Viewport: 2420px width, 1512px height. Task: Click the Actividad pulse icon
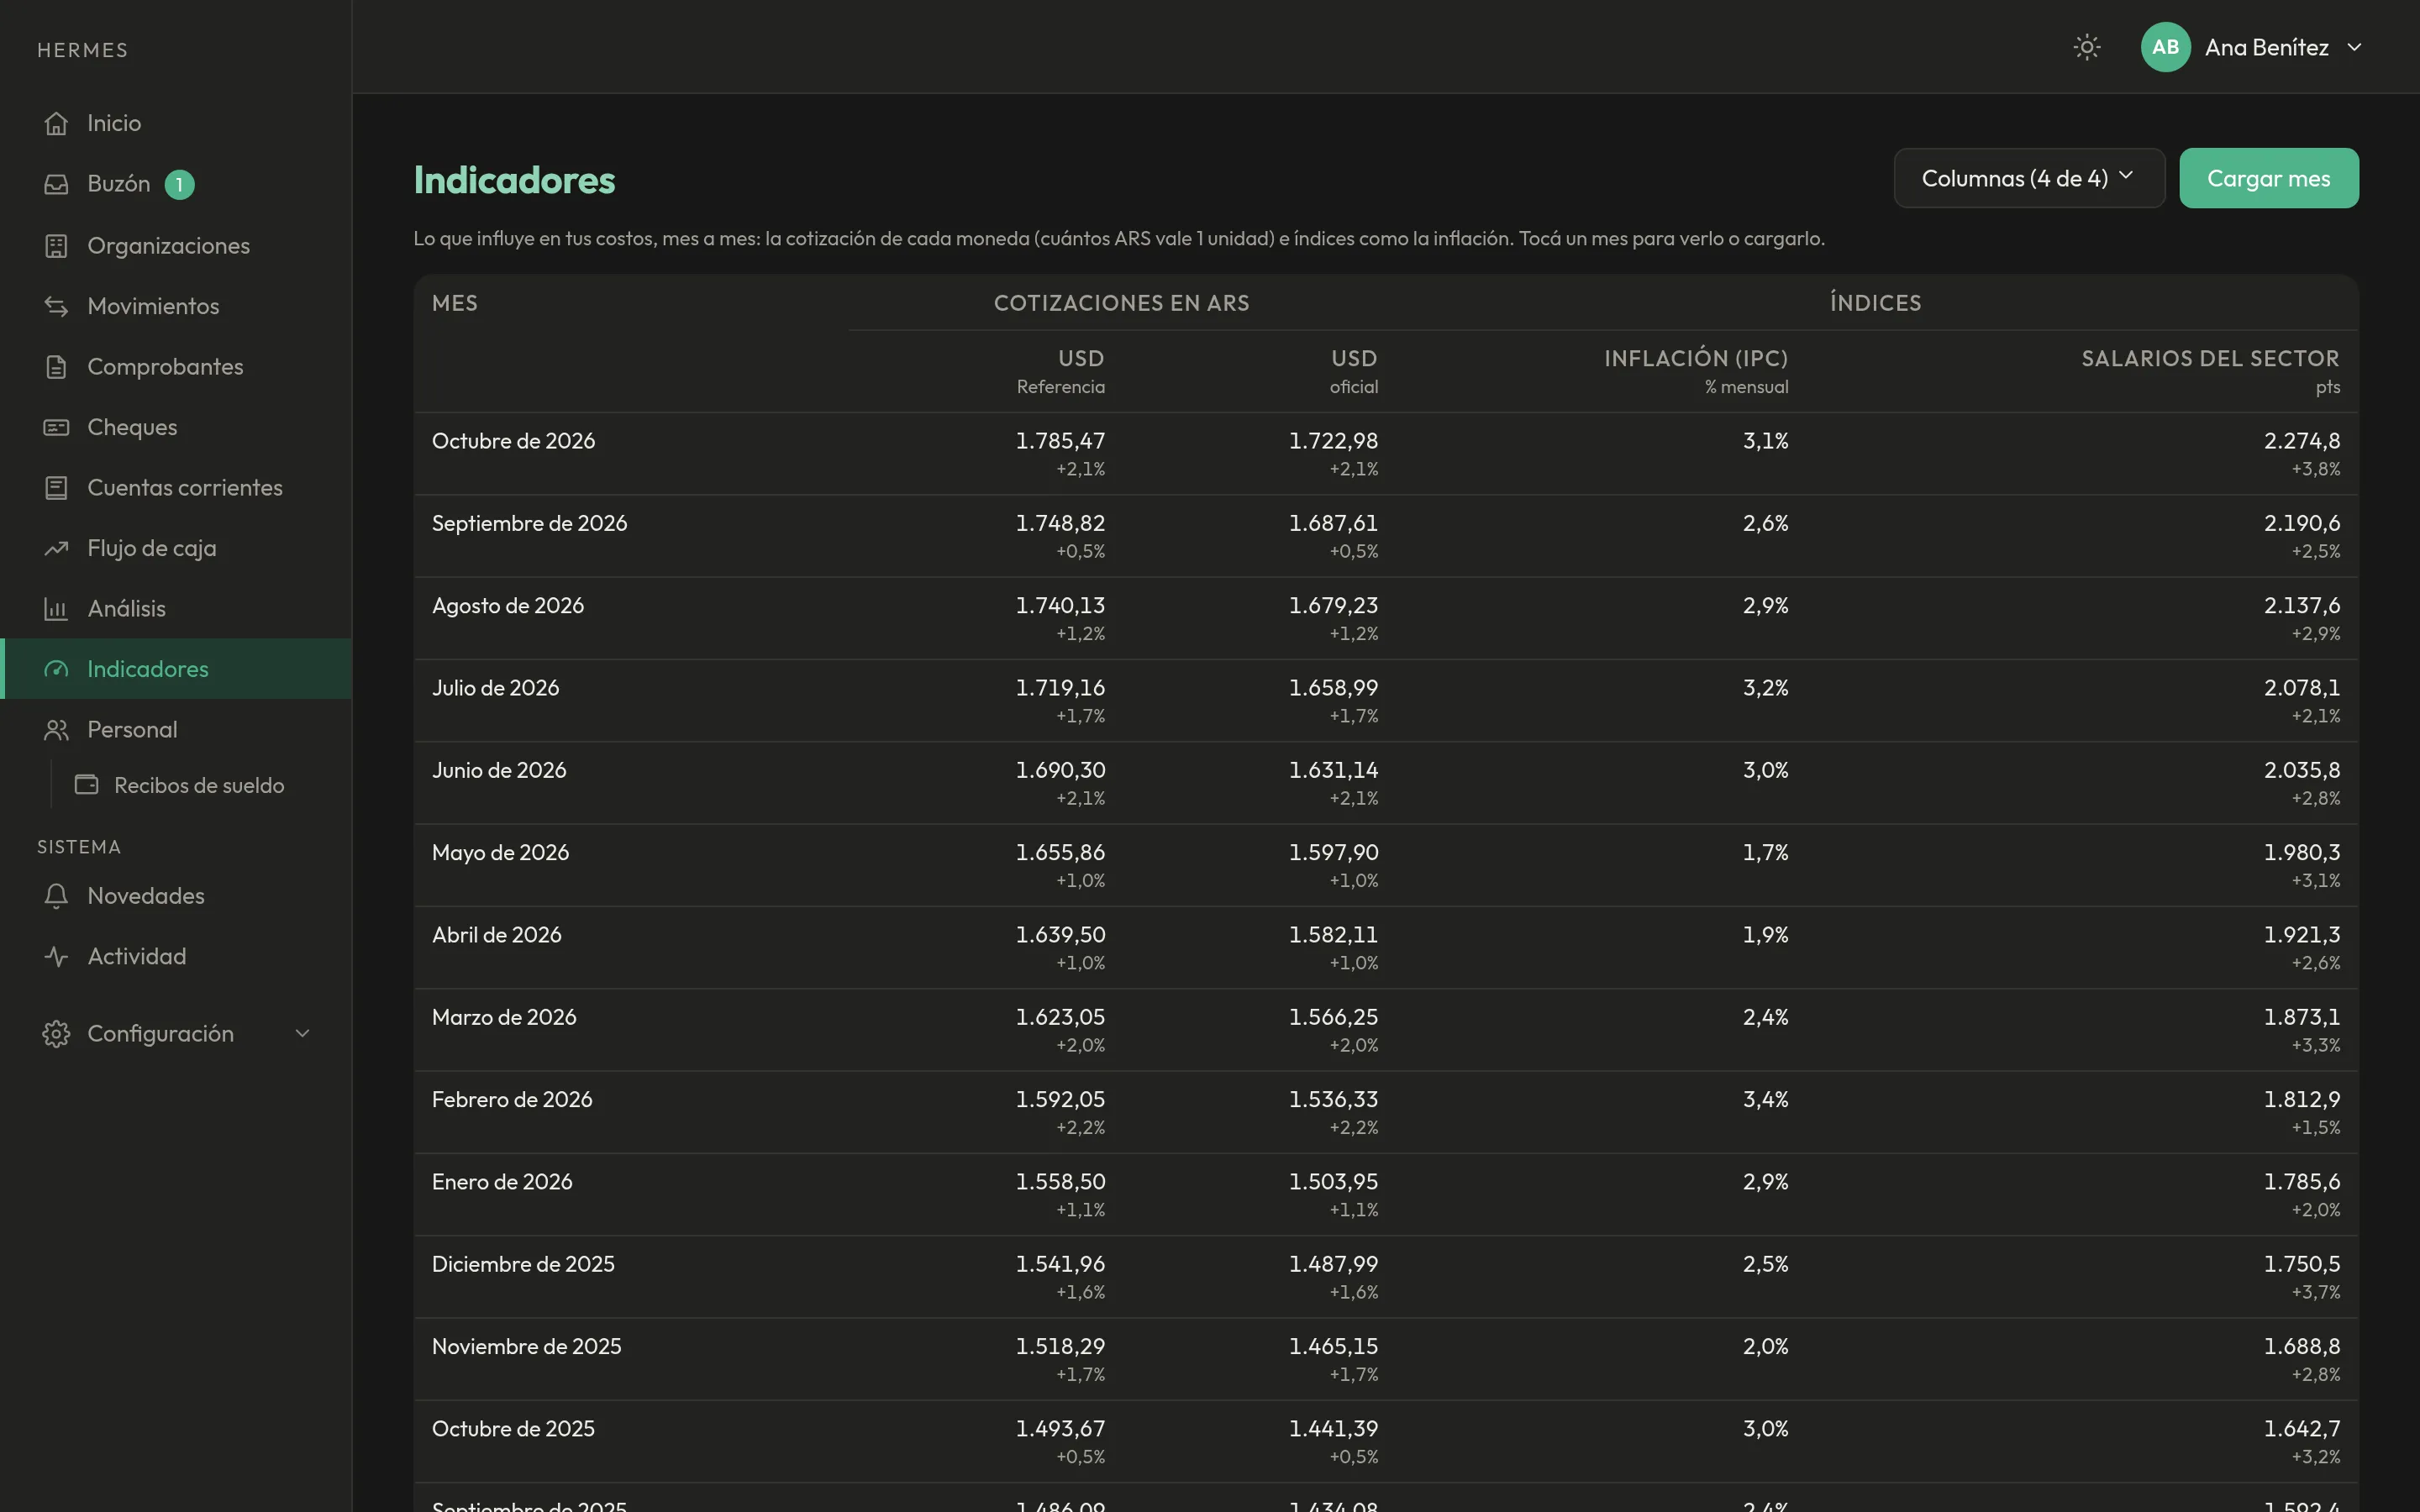56,957
